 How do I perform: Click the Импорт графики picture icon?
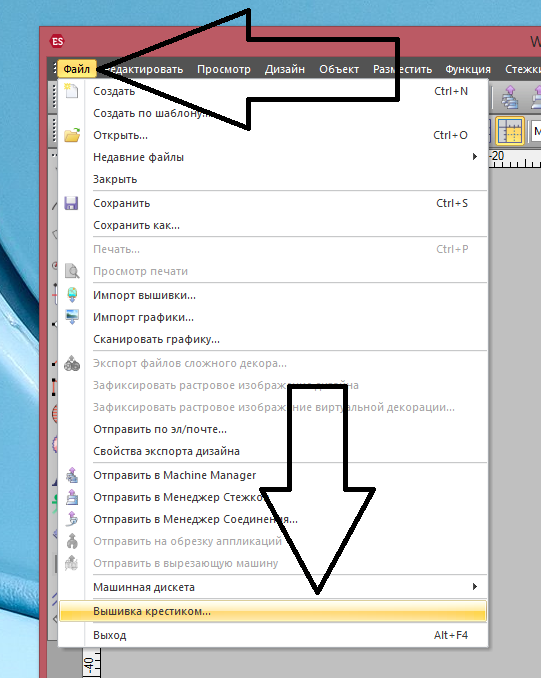click(x=72, y=317)
